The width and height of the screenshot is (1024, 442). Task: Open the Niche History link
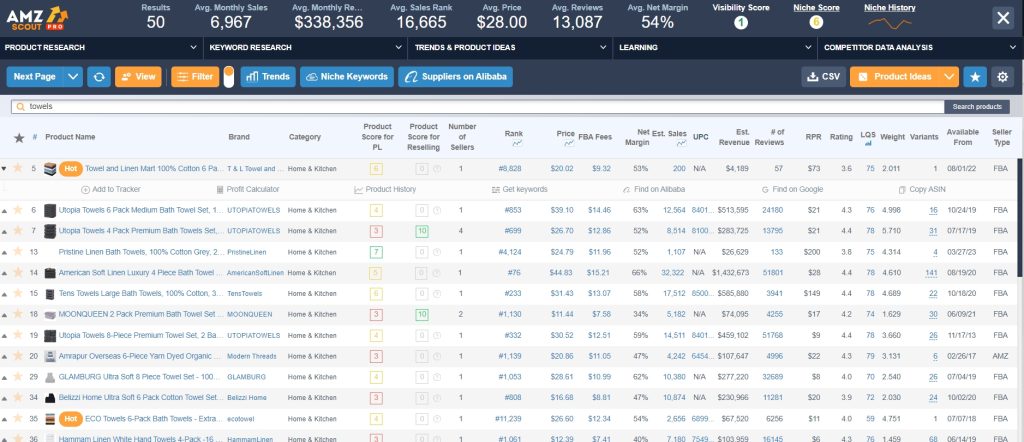click(x=889, y=7)
